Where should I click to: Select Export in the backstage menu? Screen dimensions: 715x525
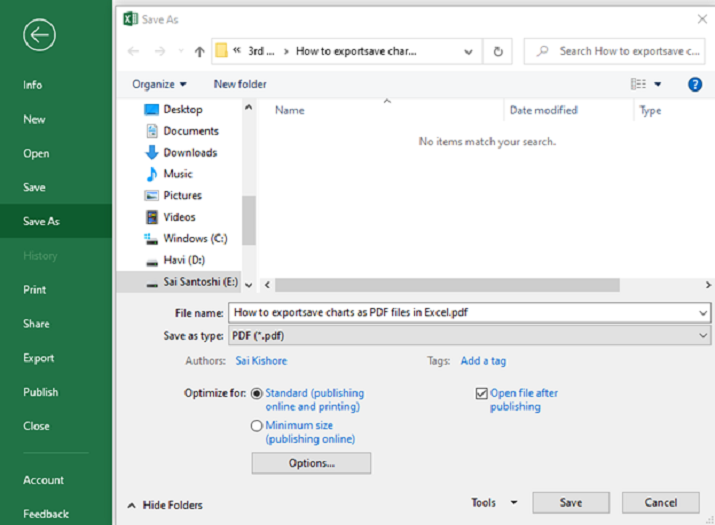tap(38, 358)
